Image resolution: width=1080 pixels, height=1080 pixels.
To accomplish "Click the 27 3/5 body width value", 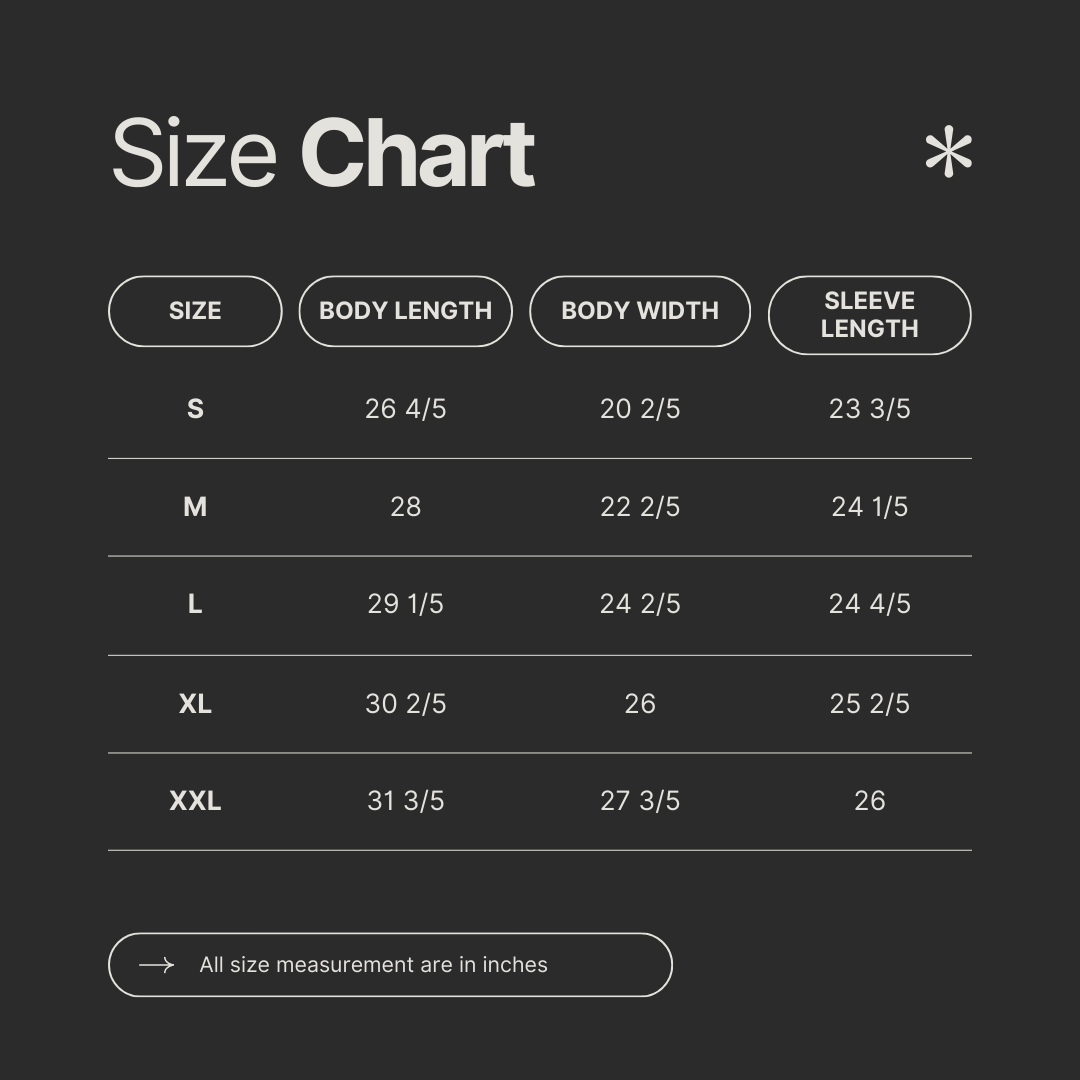I will point(639,801).
